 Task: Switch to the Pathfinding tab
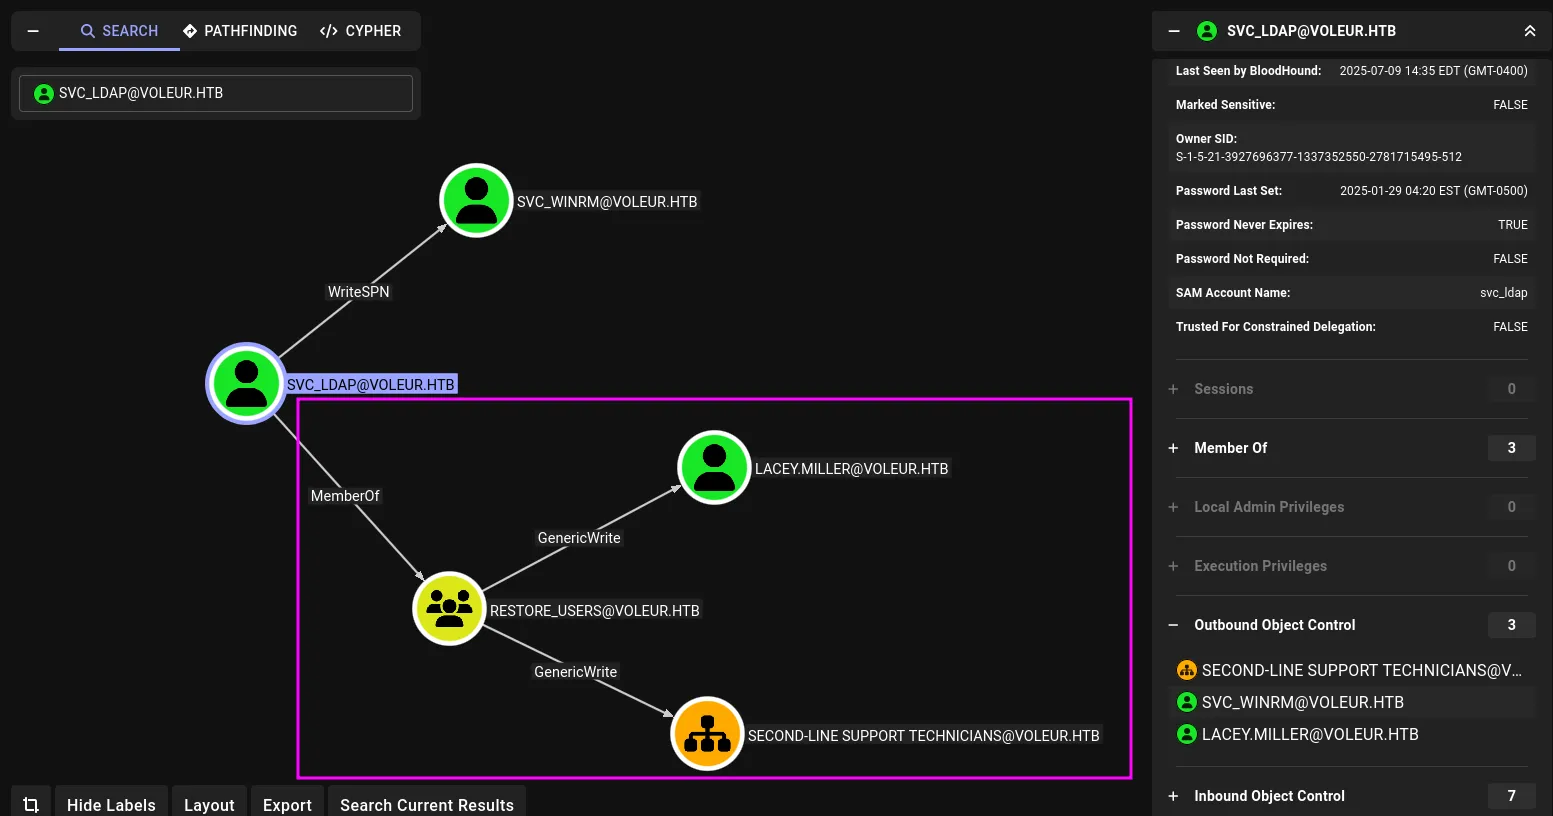240,31
